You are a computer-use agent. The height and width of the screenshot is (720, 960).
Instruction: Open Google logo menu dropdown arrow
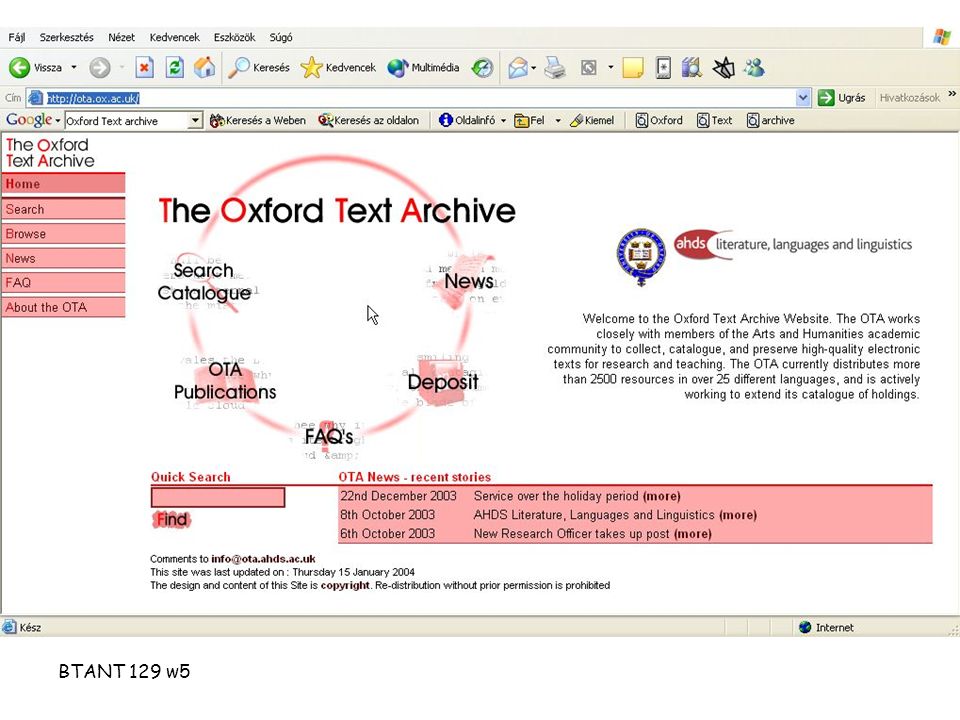pos(58,121)
